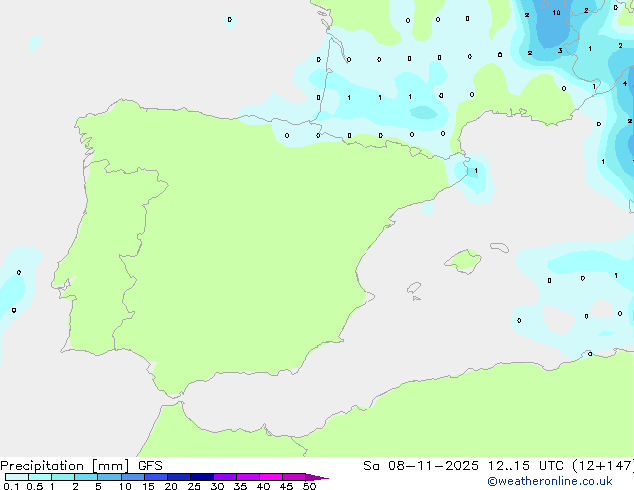Click the 40–45 mm magenta legend swatch
The width and height of the screenshot is (634, 490).
pyautogui.click(x=271, y=477)
